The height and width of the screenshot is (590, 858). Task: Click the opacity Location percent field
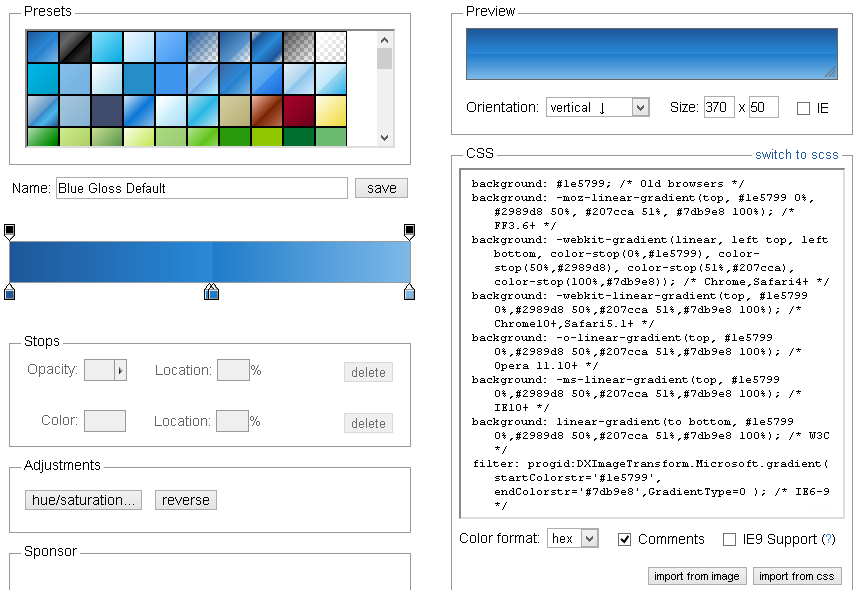click(x=233, y=371)
